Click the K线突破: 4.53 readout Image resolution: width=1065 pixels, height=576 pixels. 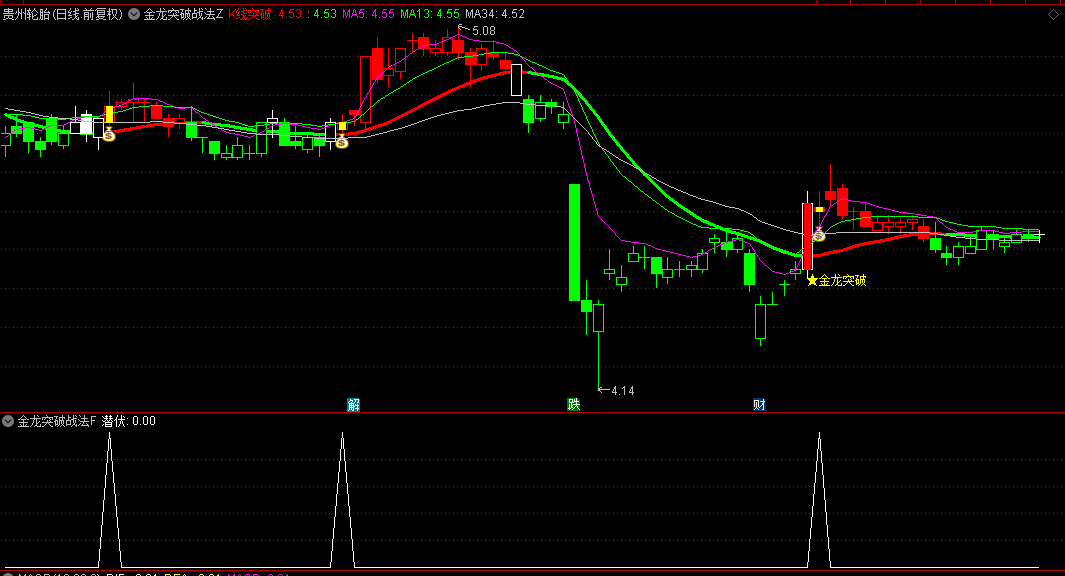(265, 14)
